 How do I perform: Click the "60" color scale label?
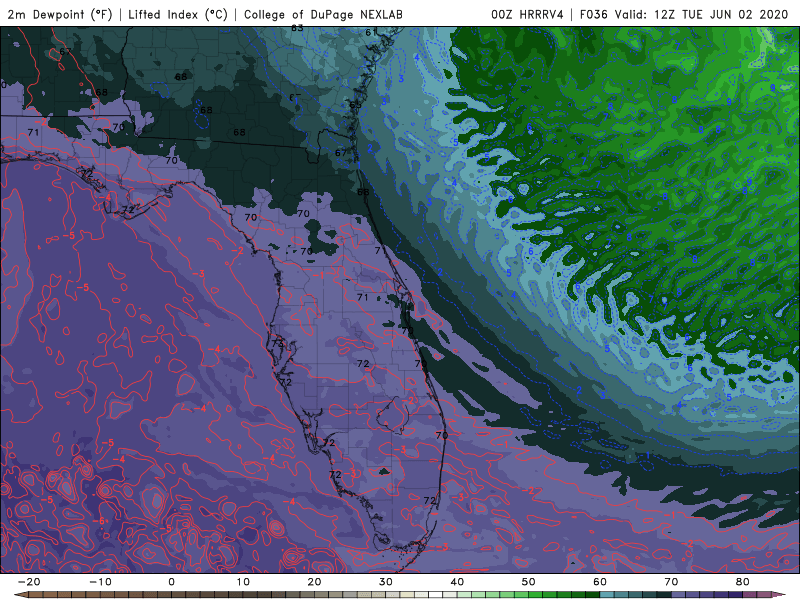(x=600, y=582)
